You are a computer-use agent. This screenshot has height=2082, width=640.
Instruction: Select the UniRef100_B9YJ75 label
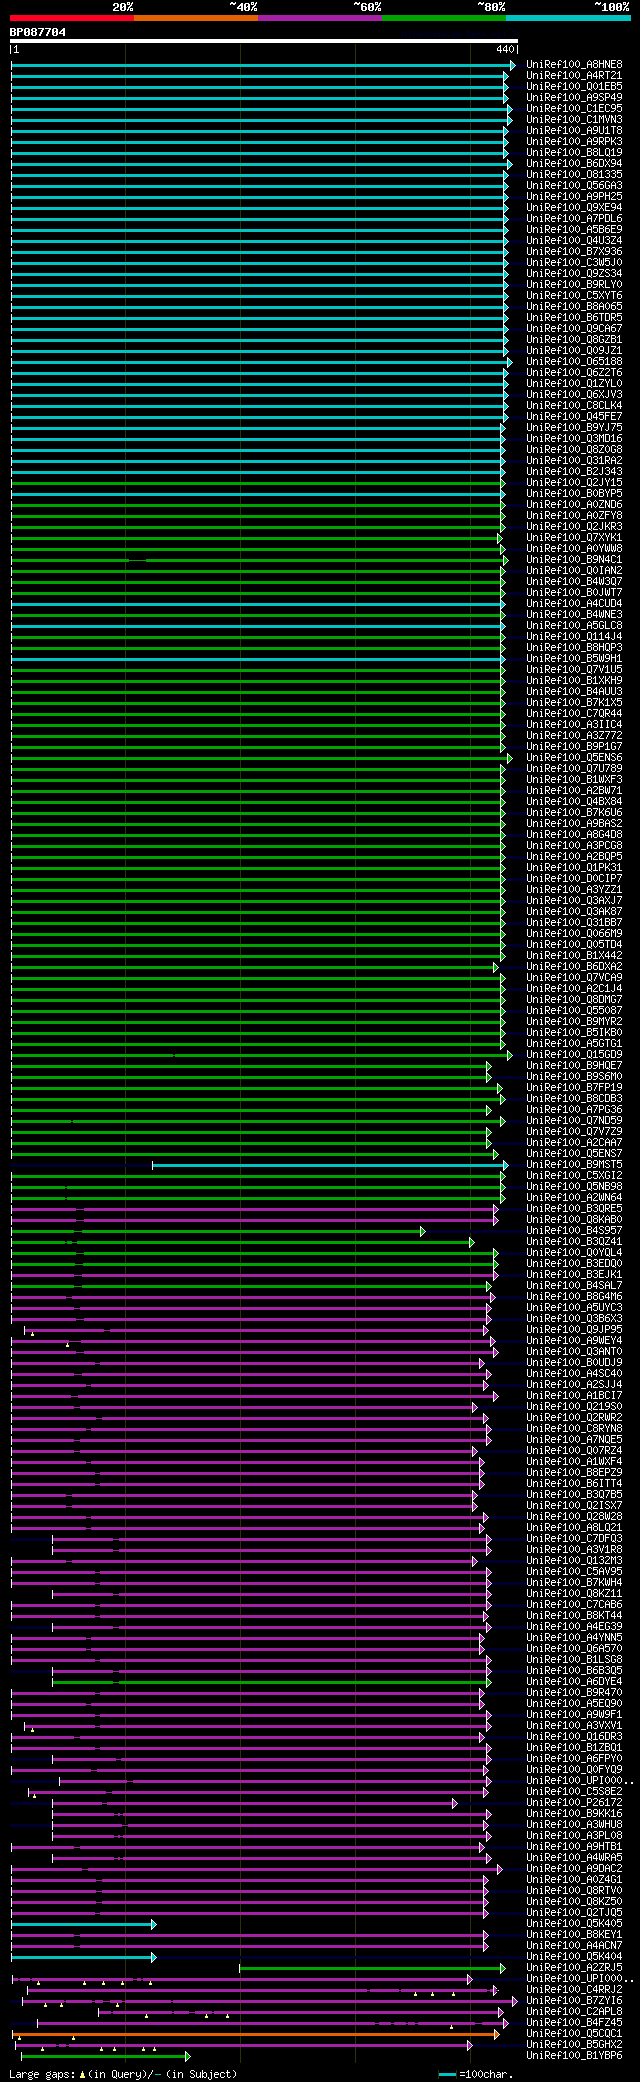[574, 427]
